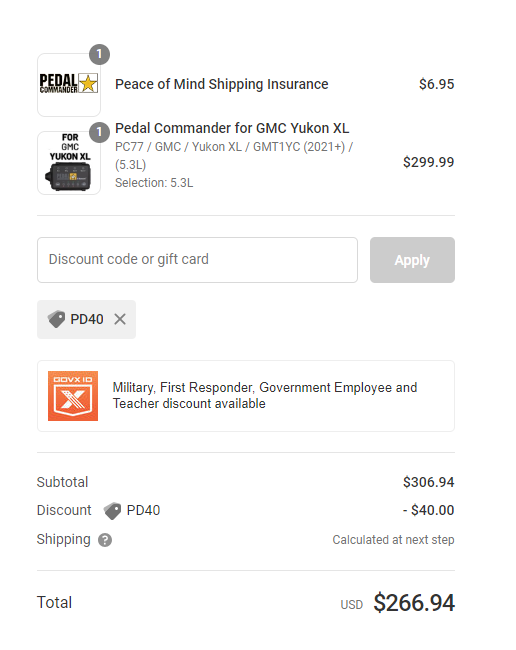Click the quantity badge on shipping insurance
Image resolution: width=516 pixels, height=650 pixels.
99,54
